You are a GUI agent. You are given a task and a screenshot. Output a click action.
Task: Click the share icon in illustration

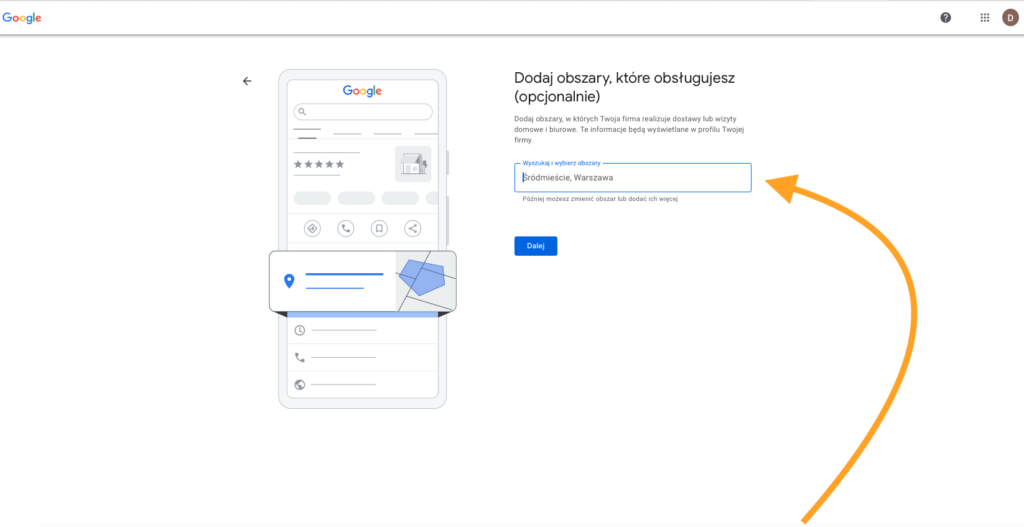pos(413,228)
